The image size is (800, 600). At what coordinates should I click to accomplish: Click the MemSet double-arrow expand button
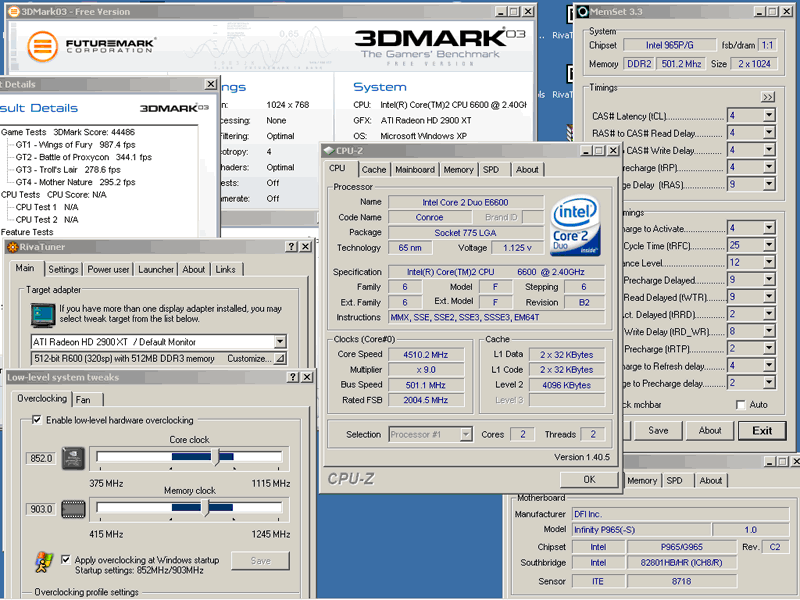[767, 97]
